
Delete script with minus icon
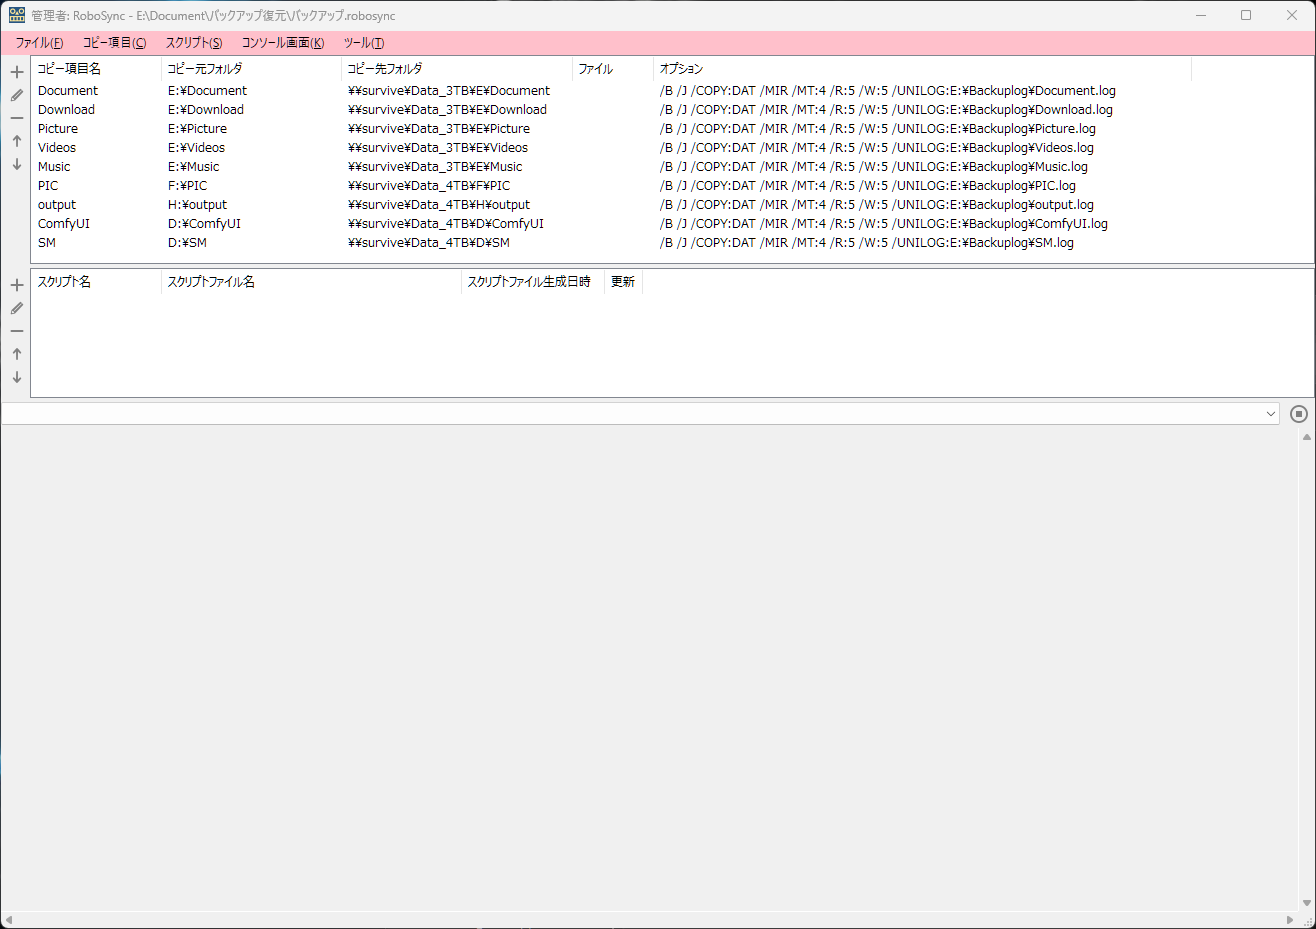(17, 331)
